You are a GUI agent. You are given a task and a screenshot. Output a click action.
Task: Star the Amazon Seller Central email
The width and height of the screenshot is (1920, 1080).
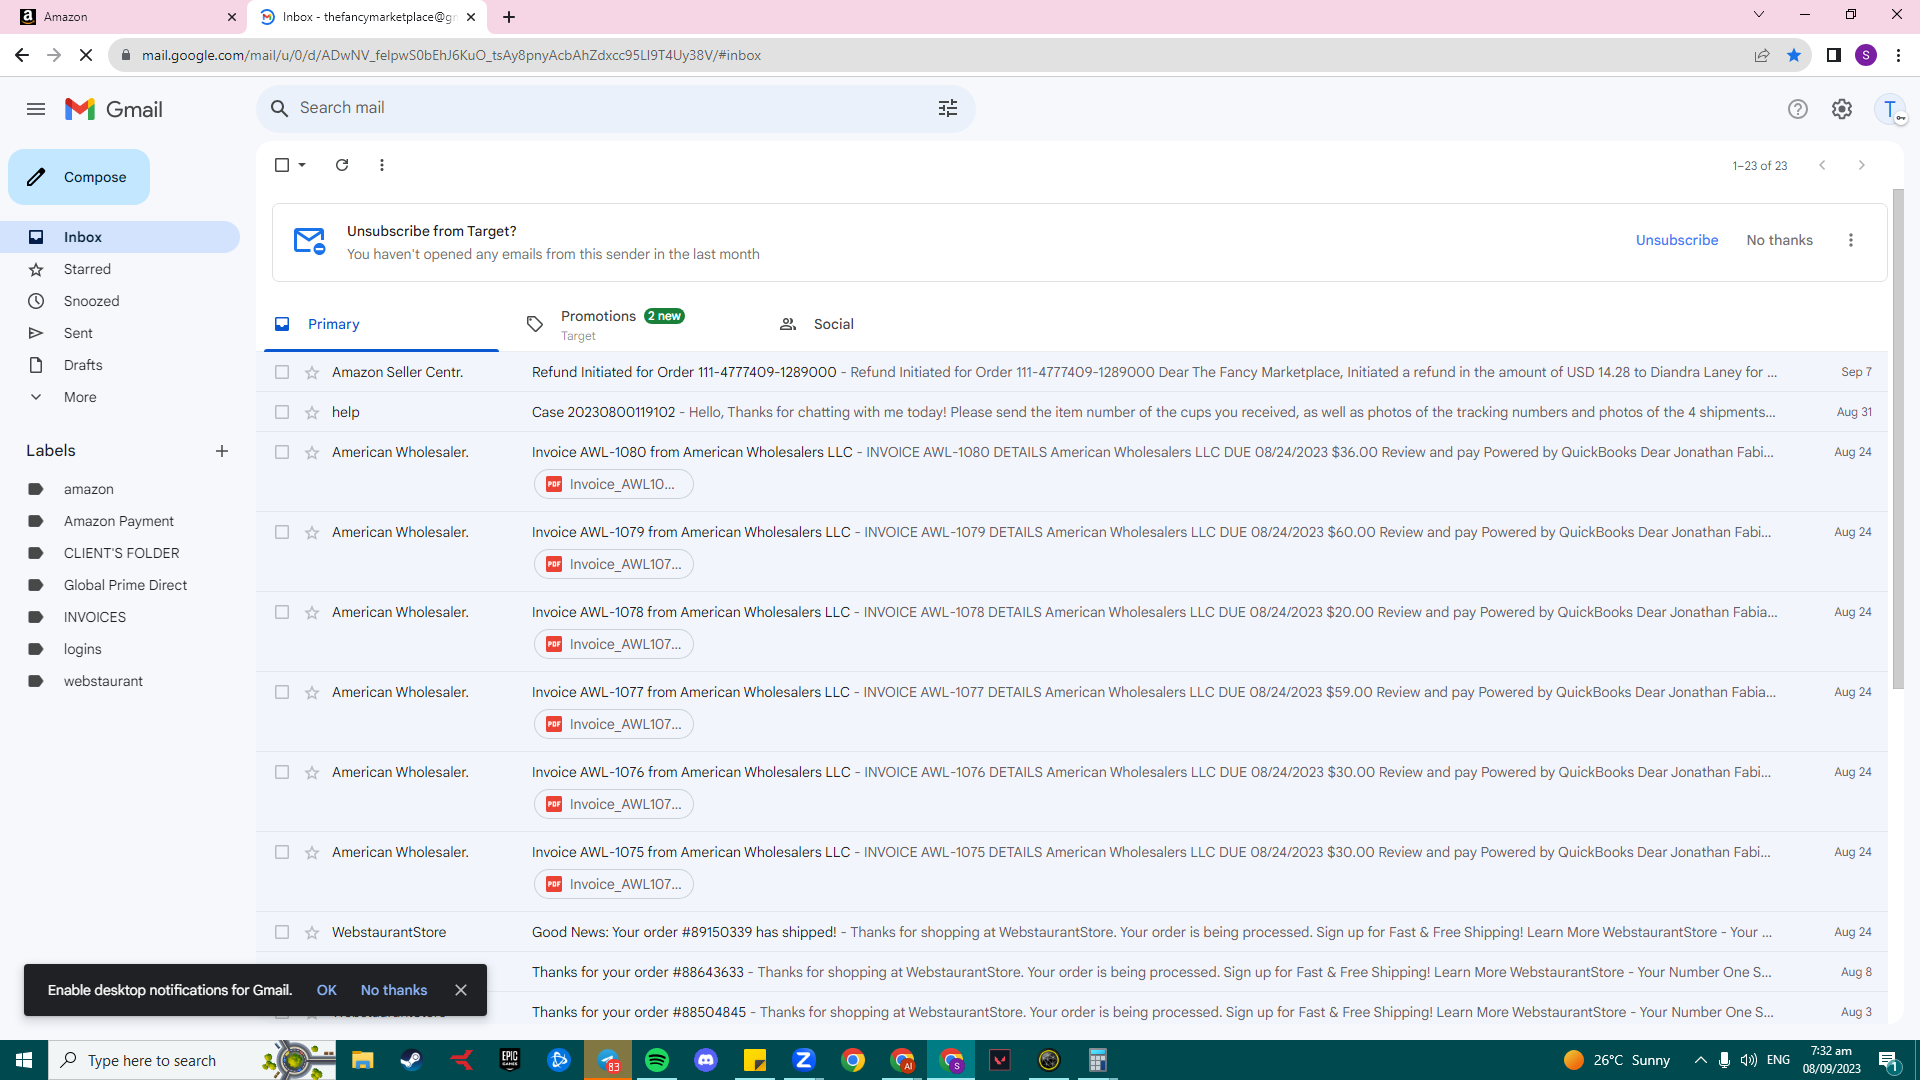[x=312, y=373]
